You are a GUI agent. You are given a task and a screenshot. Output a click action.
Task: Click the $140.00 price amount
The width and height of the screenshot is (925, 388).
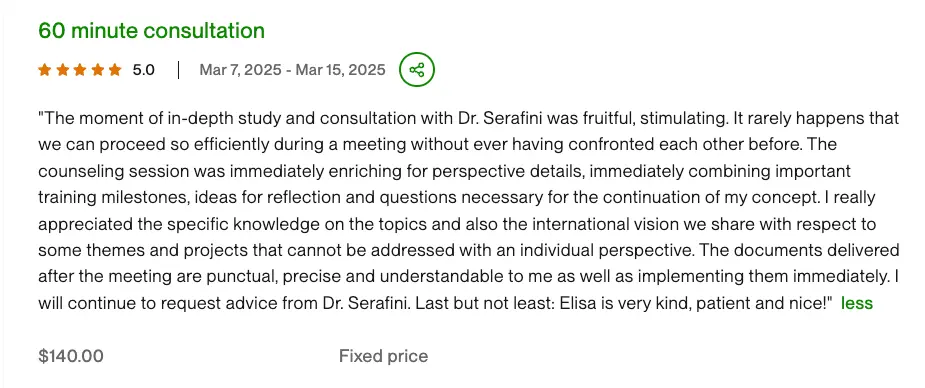(x=71, y=356)
